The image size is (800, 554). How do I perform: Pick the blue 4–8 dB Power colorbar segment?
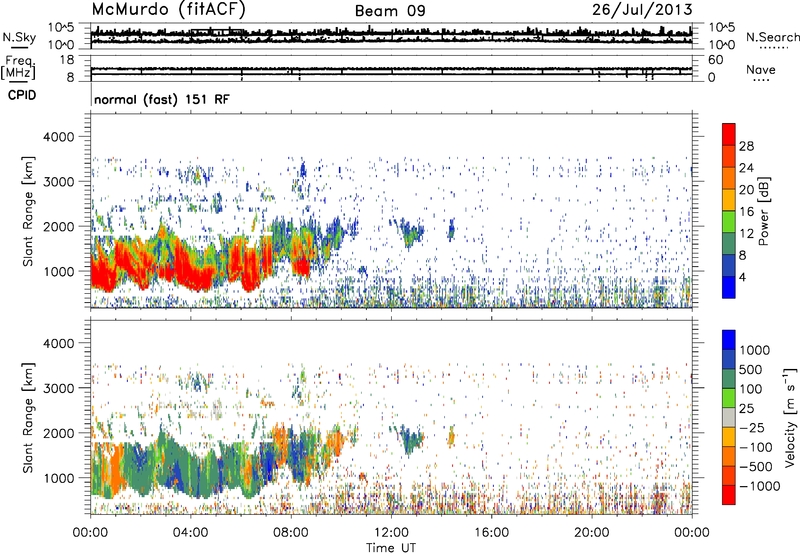[x=729, y=266]
